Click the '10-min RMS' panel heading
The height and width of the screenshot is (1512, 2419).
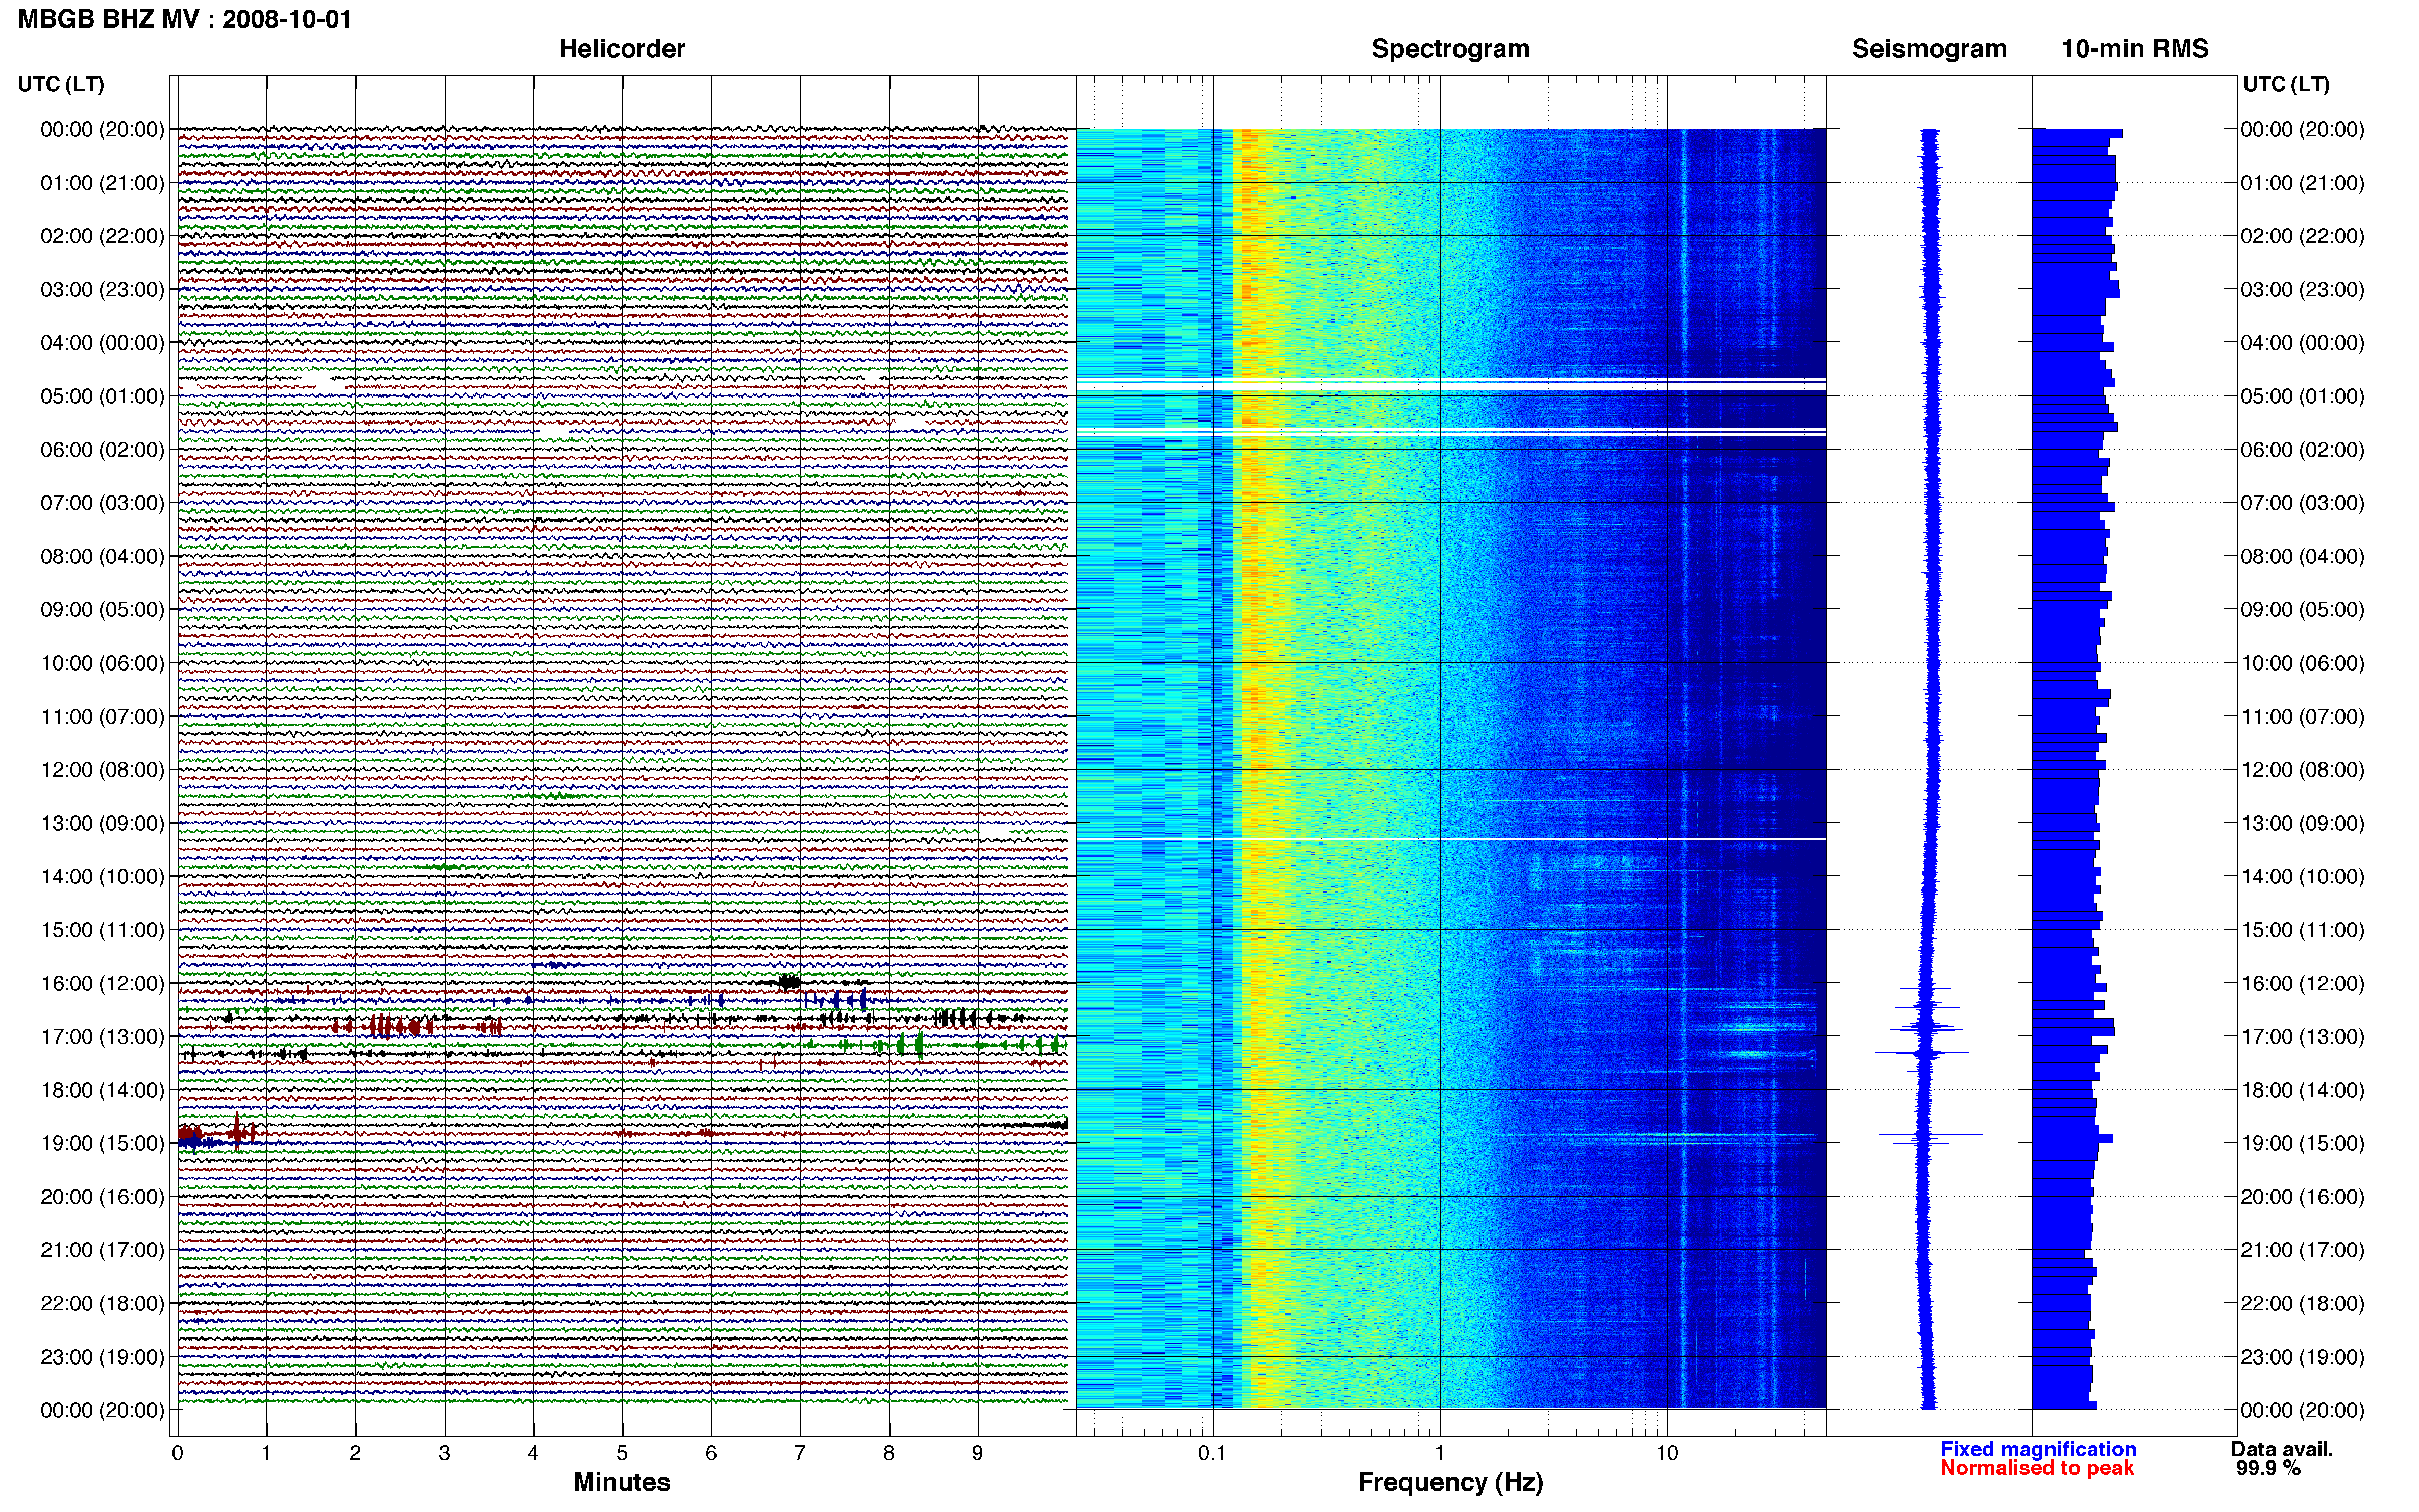(x=2135, y=49)
